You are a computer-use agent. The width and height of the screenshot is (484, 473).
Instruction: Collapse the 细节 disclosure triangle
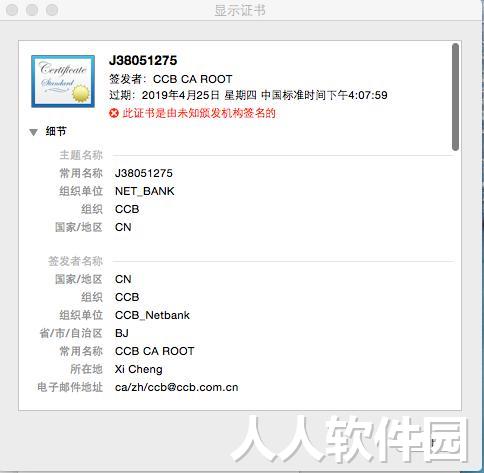point(33,132)
